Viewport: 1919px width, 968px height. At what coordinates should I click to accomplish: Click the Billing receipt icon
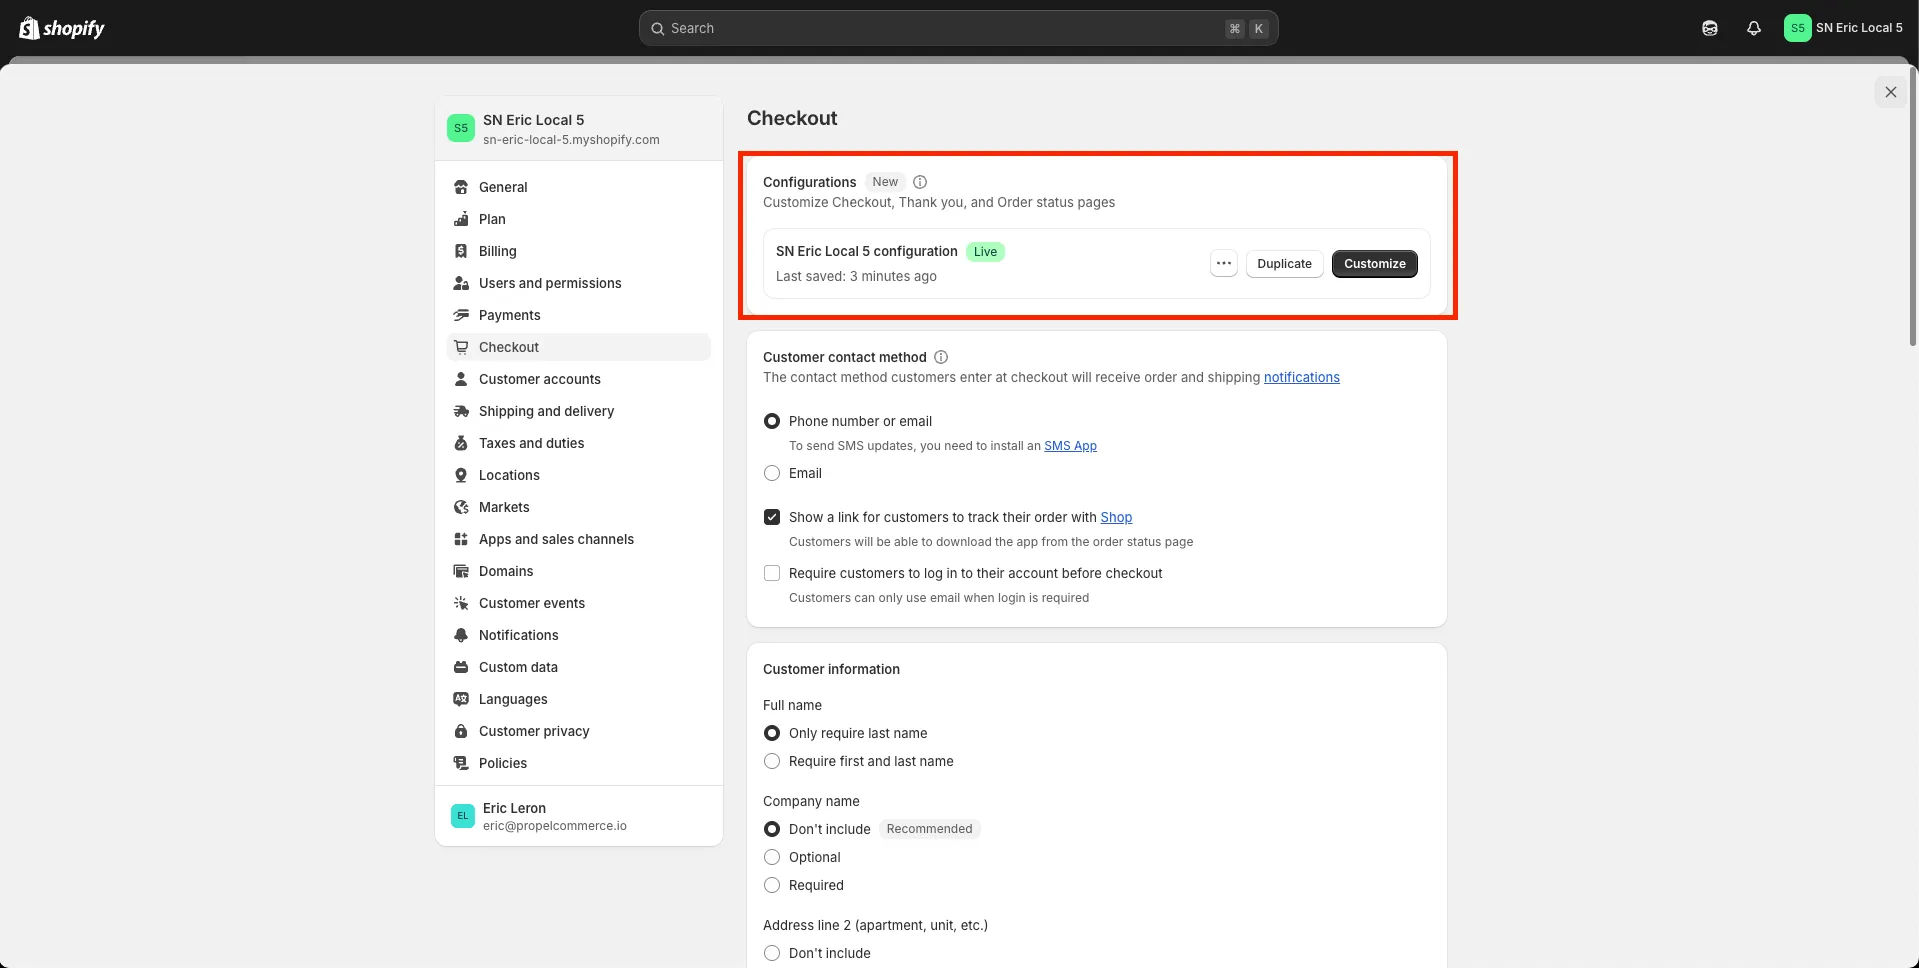pyautogui.click(x=461, y=251)
